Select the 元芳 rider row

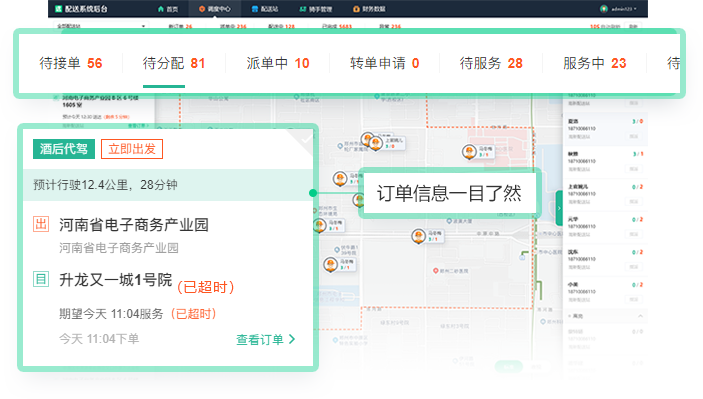coord(605,227)
